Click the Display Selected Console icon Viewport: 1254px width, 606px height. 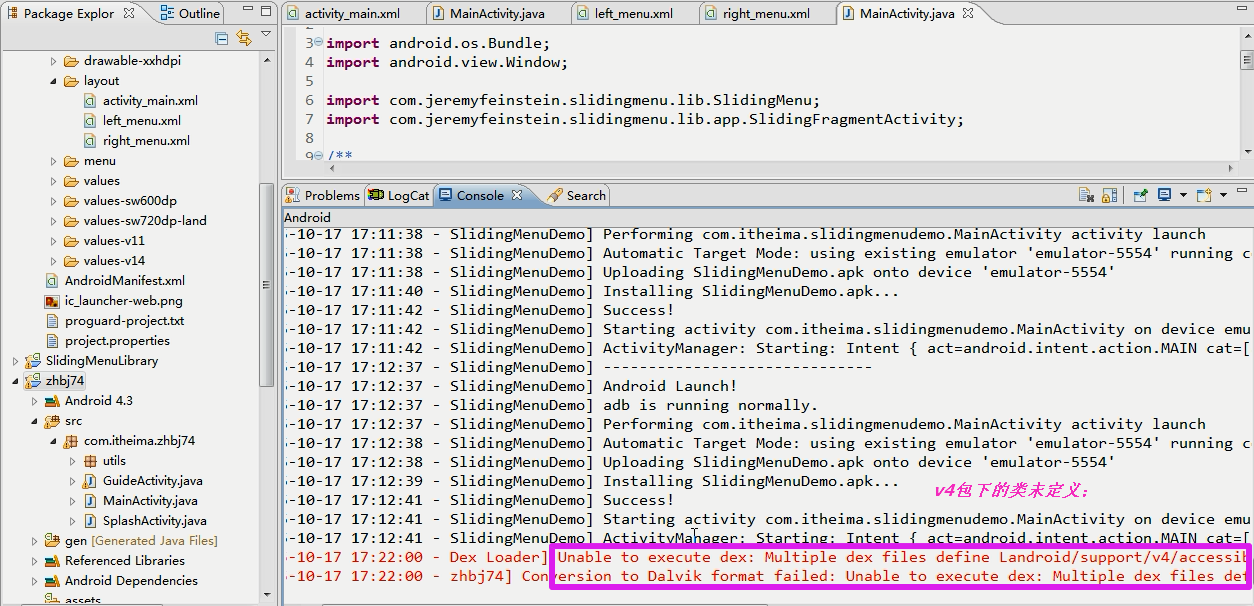point(1165,196)
